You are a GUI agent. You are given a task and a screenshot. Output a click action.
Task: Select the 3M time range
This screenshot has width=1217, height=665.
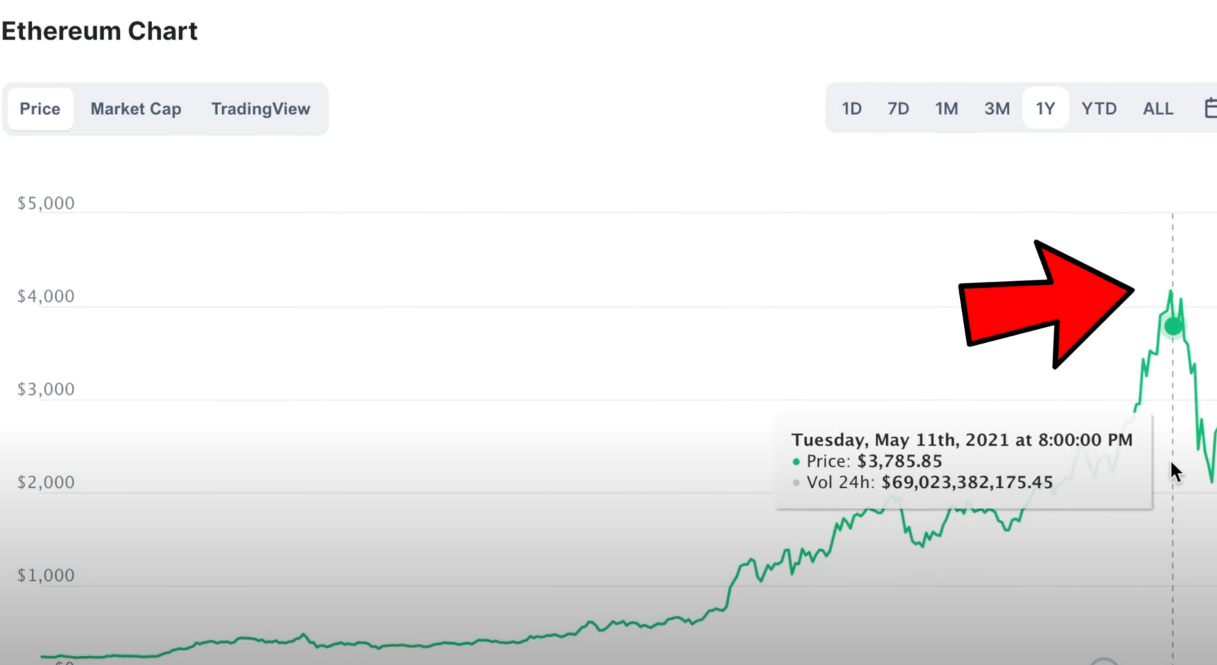pyautogui.click(x=997, y=108)
